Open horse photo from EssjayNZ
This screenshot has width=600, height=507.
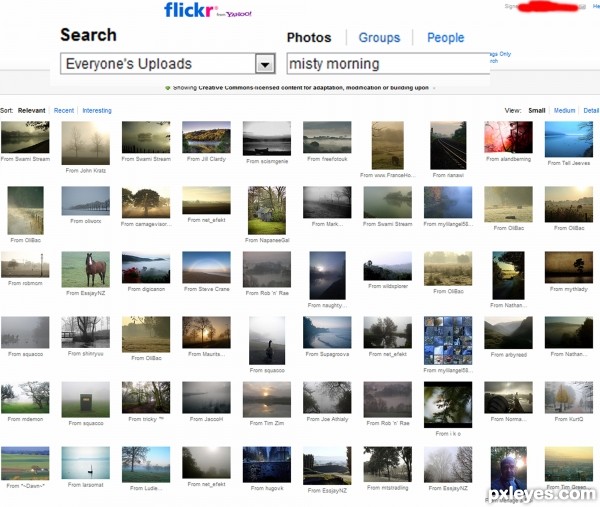(86, 269)
